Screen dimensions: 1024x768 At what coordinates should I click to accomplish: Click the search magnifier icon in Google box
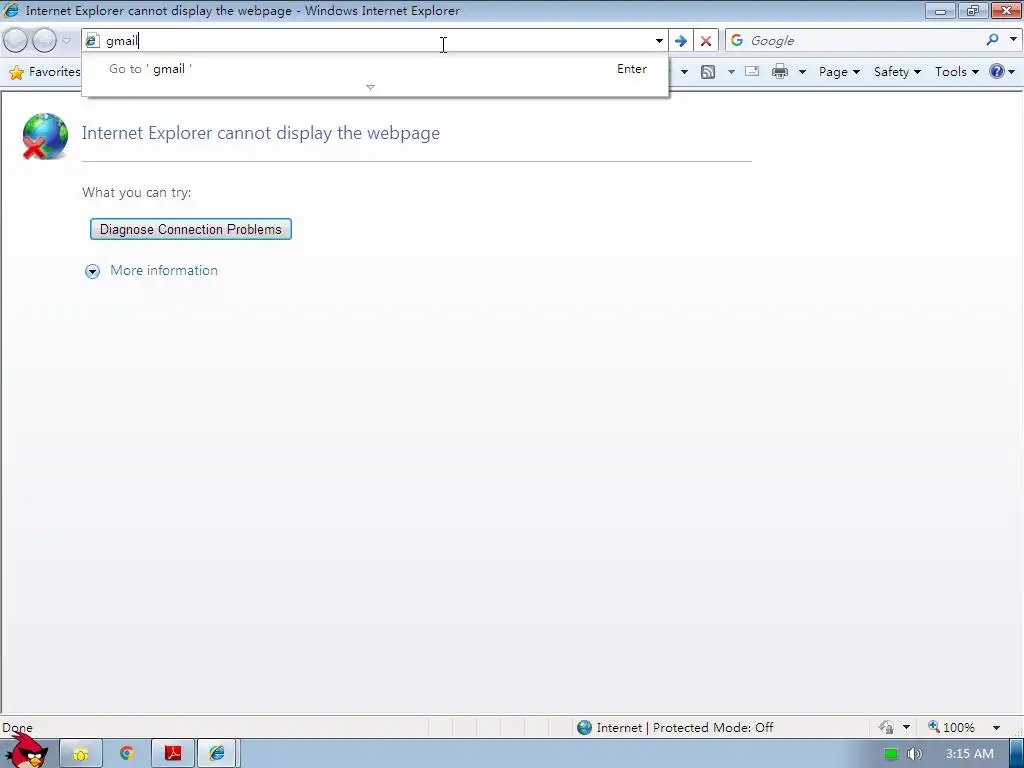tap(992, 40)
